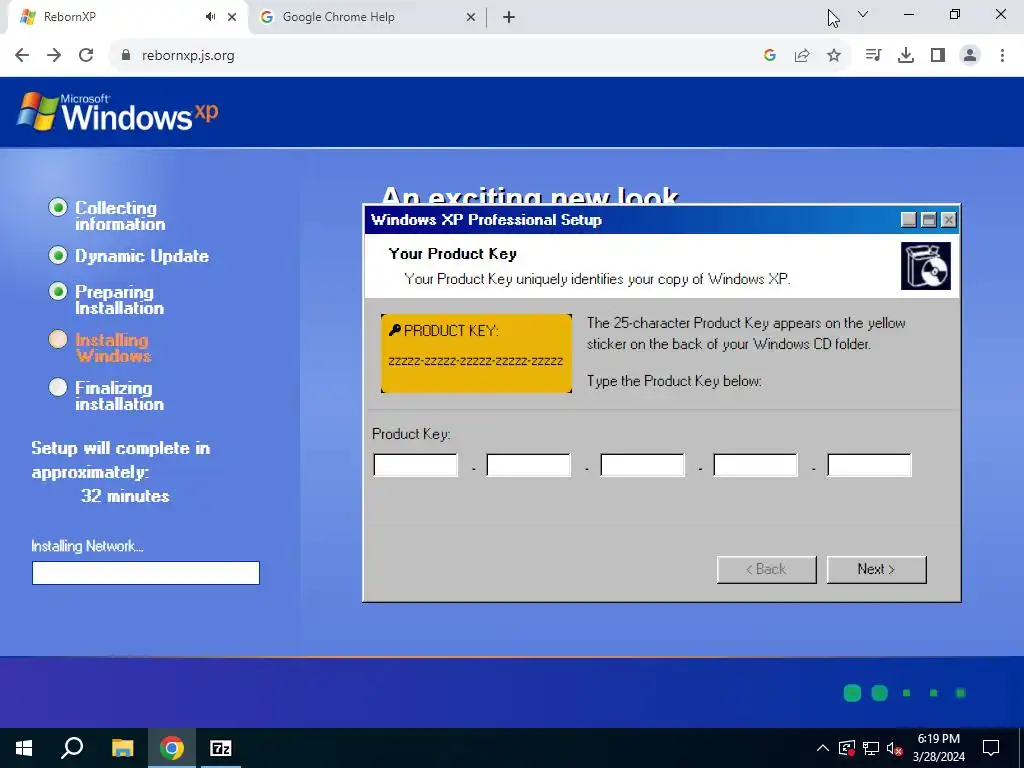Open 7-Zip from the taskbar

coord(221,748)
